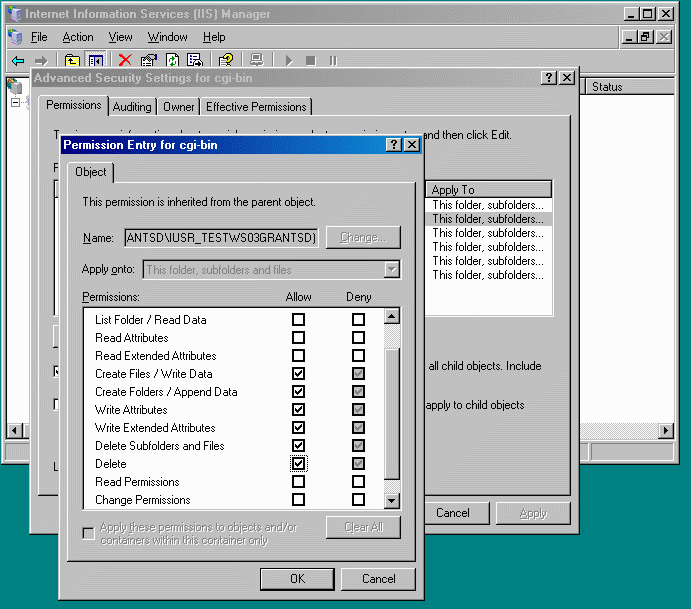Click the permissions list scrollbar thumb
This screenshot has height=609, width=691.
pos(392,414)
